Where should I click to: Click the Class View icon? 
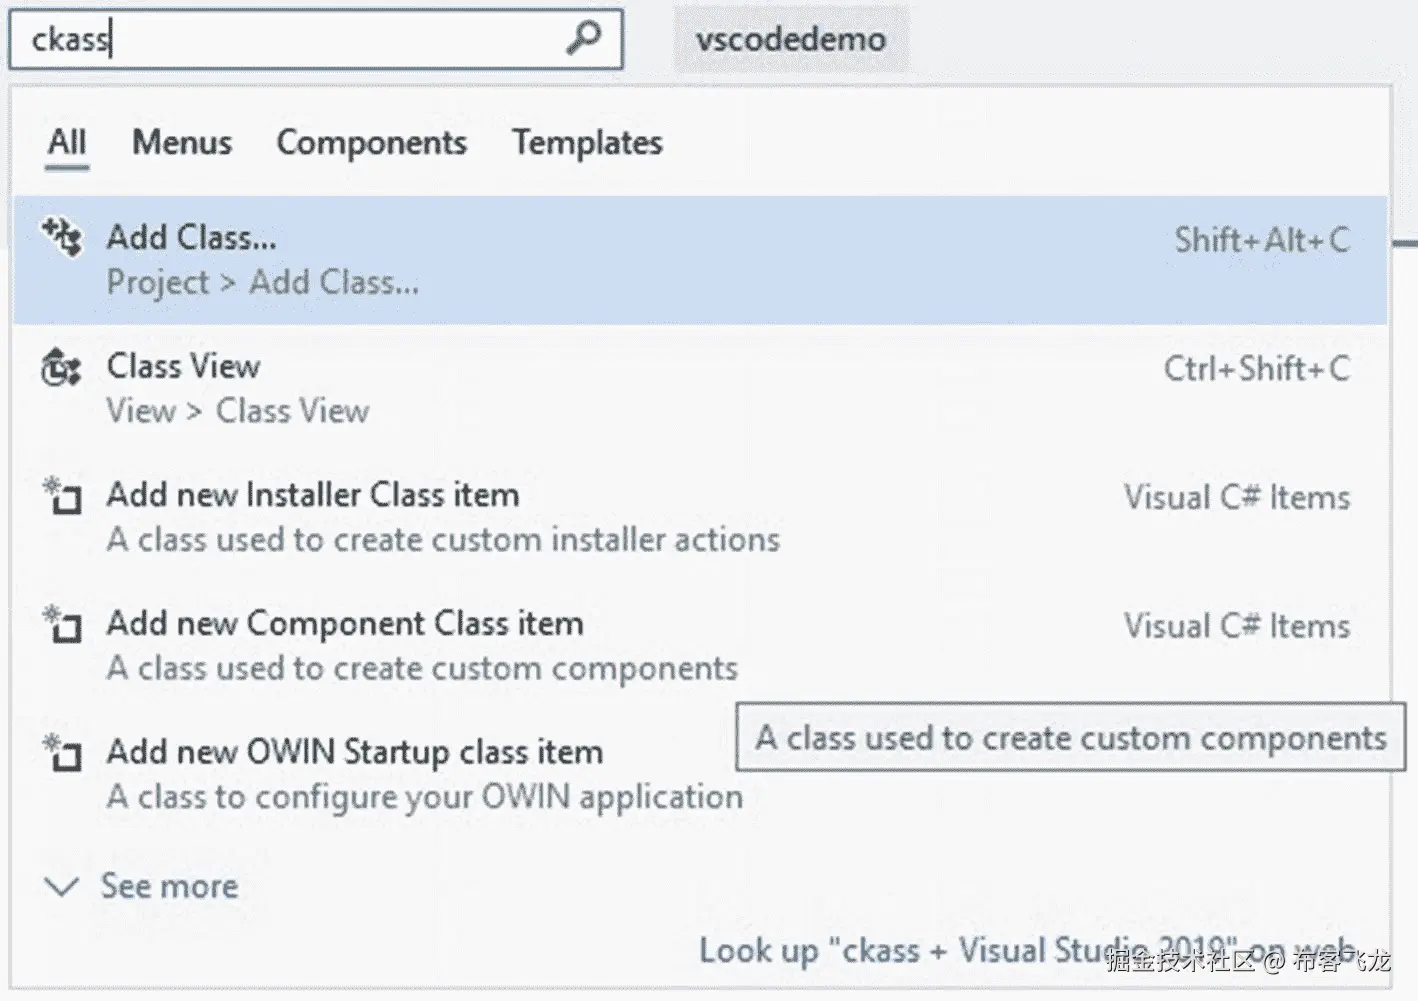61,367
